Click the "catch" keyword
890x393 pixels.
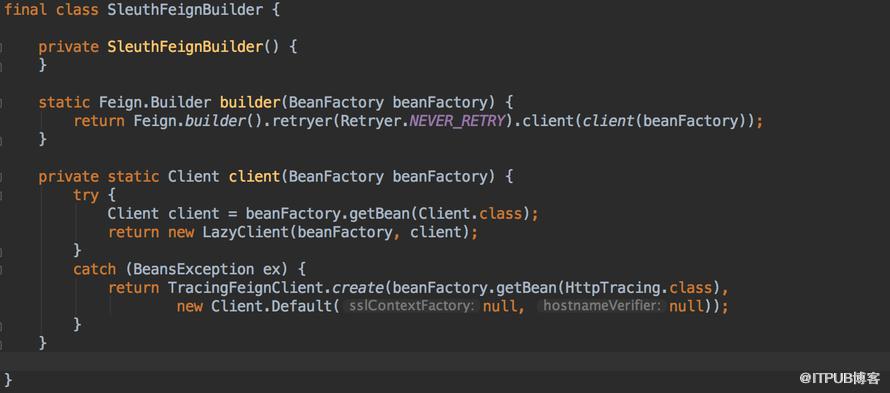click(x=94, y=269)
